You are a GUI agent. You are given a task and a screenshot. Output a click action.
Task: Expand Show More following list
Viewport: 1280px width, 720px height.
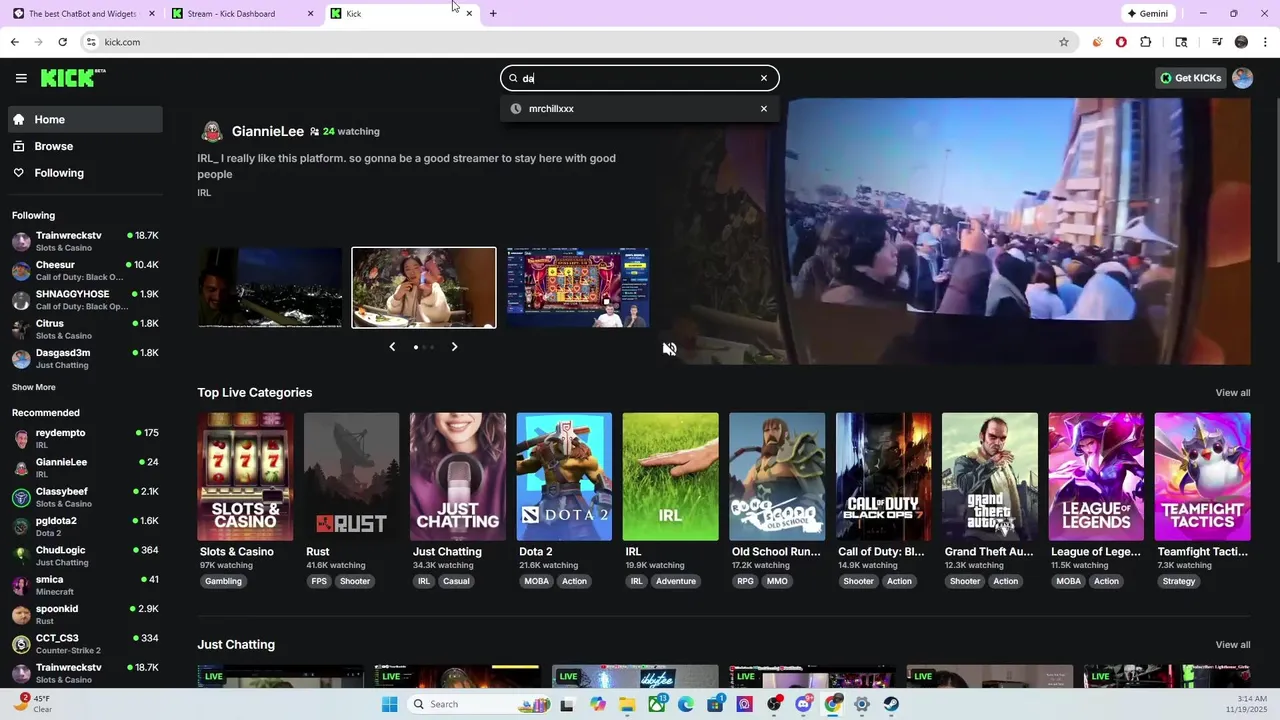click(x=34, y=387)
